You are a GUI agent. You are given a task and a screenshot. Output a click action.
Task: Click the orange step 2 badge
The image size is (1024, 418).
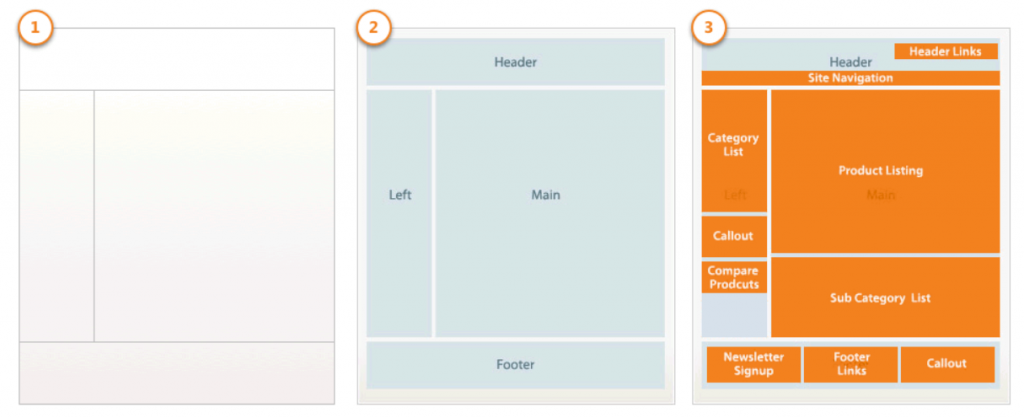373,29
